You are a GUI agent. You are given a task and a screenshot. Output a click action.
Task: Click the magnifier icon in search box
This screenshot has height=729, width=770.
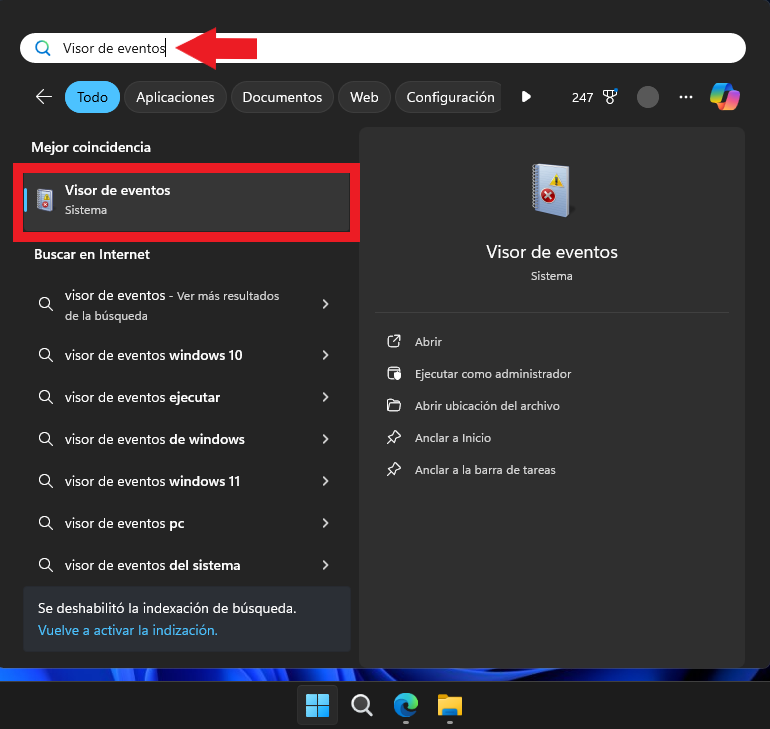(43, 48)
